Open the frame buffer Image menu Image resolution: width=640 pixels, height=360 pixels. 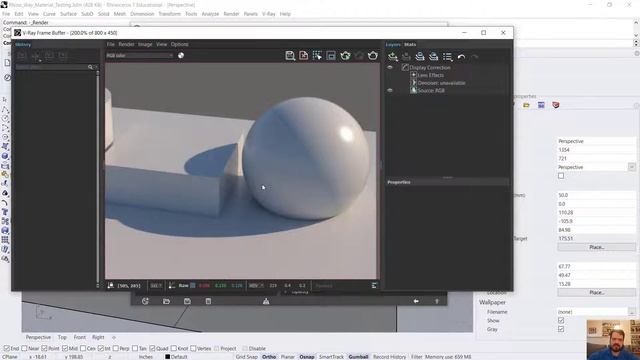[145, 44]
